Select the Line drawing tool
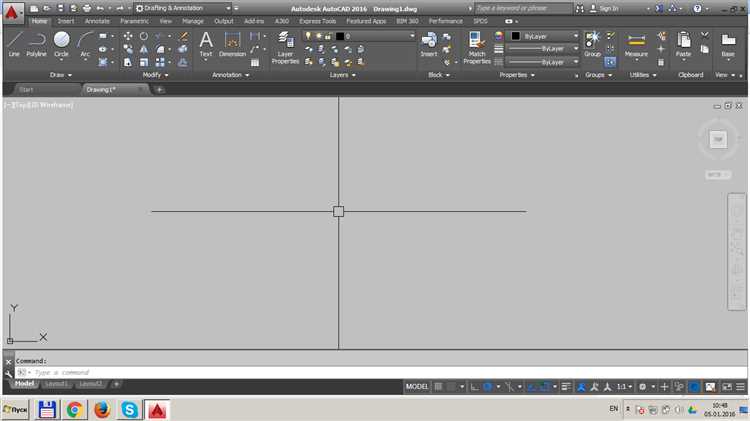This screenshot has width=750, height=421. (14, 43)
